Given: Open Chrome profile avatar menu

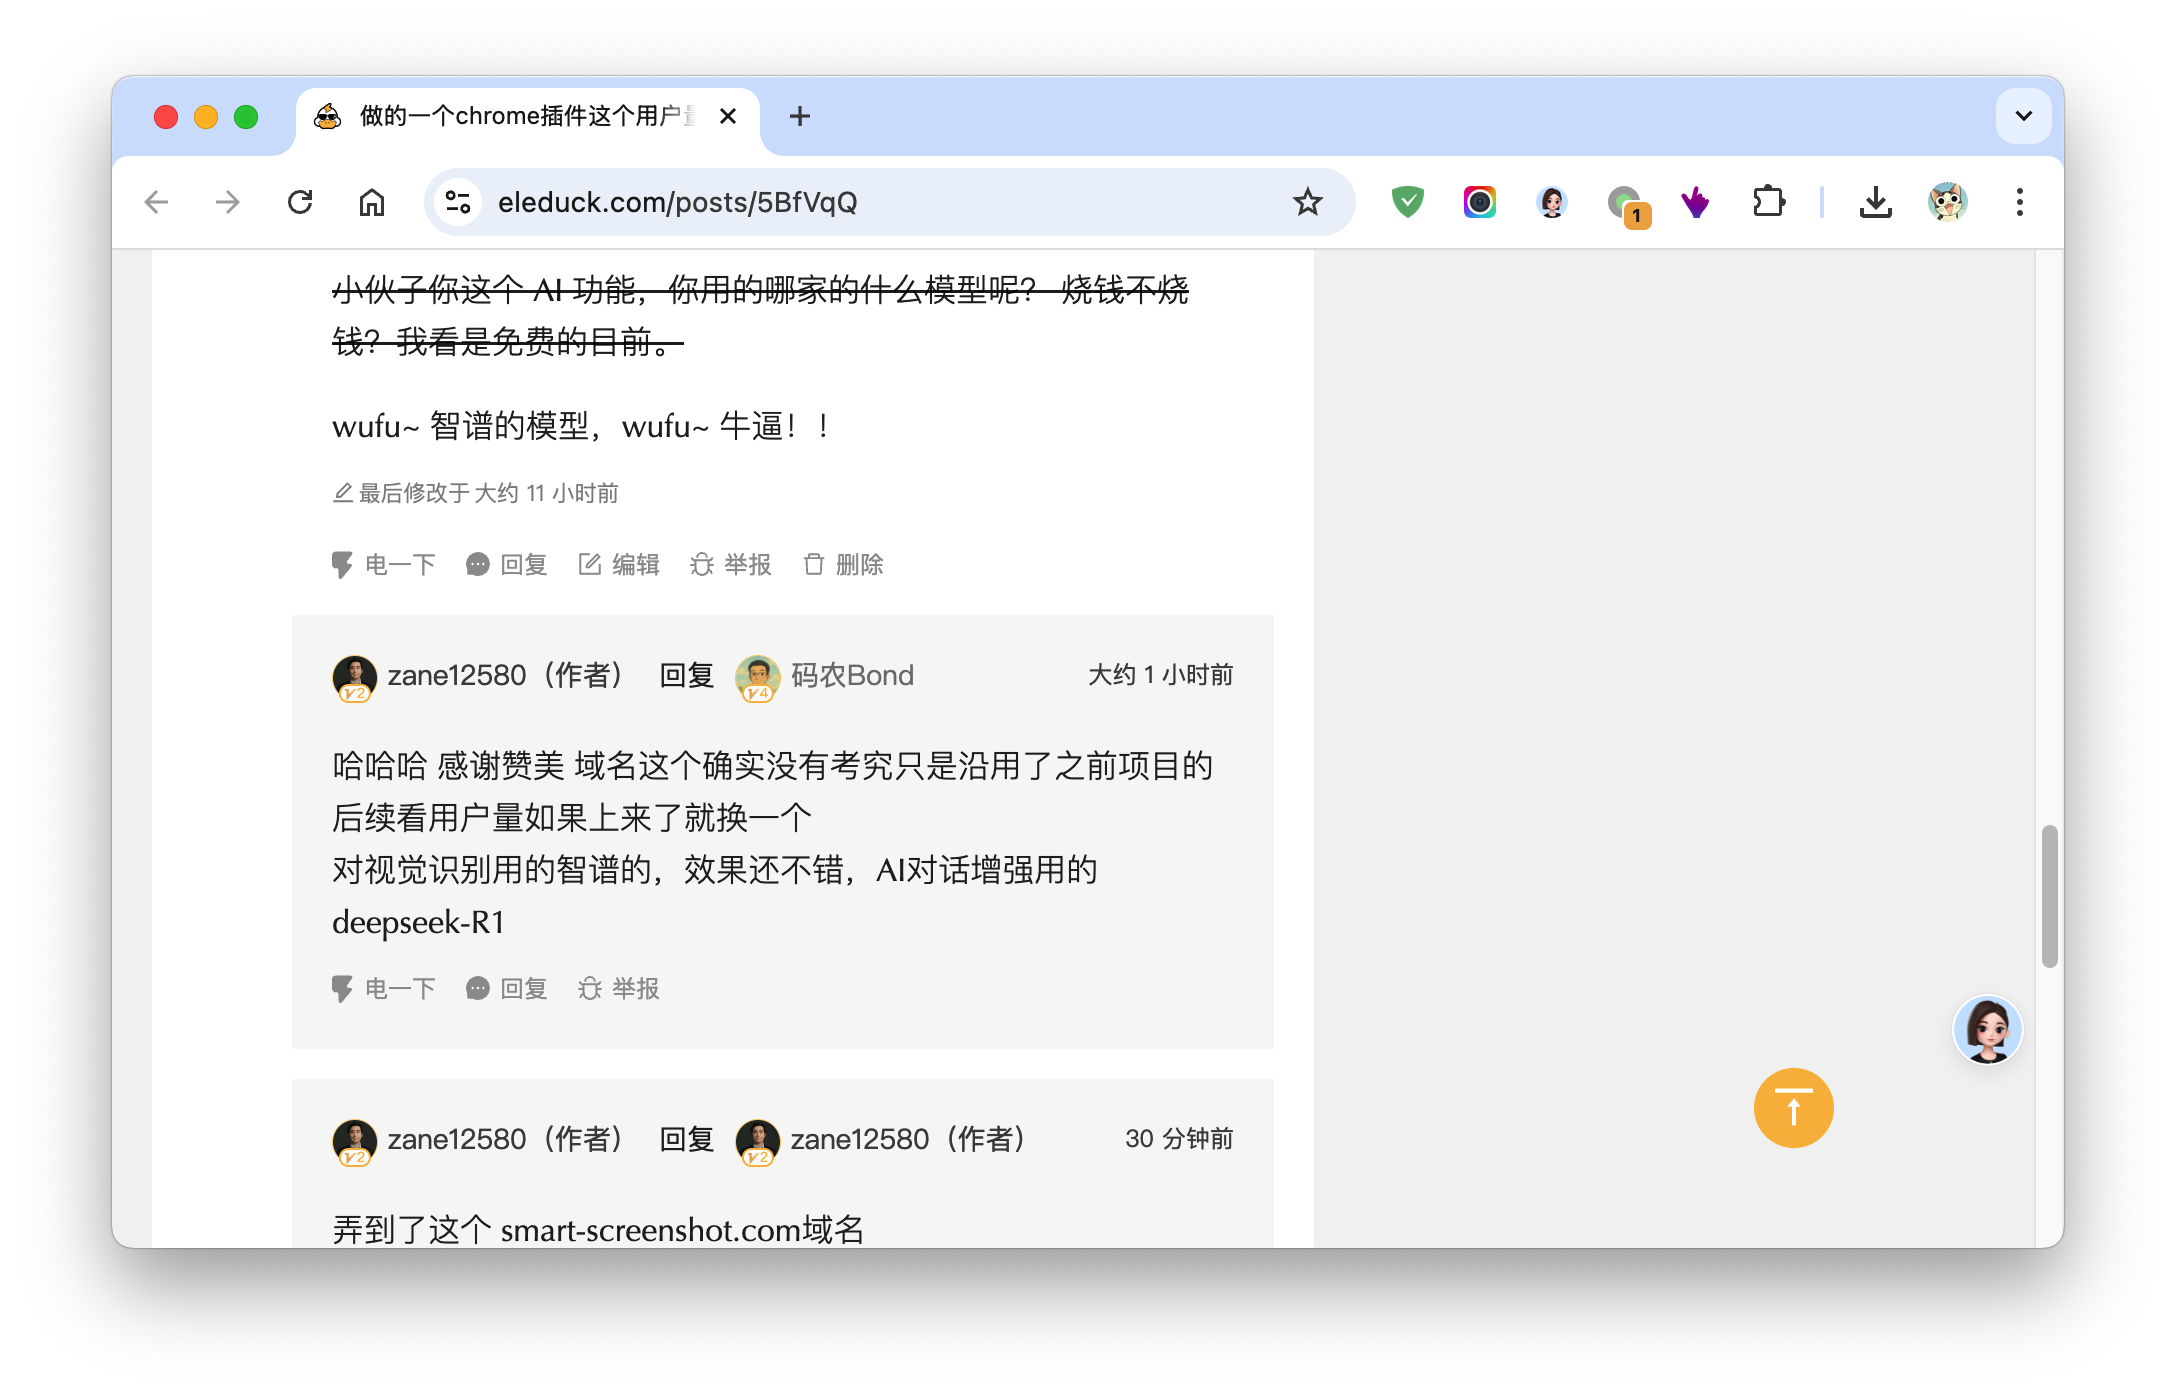Looking at the screenshot, I should click(1947, 202).
